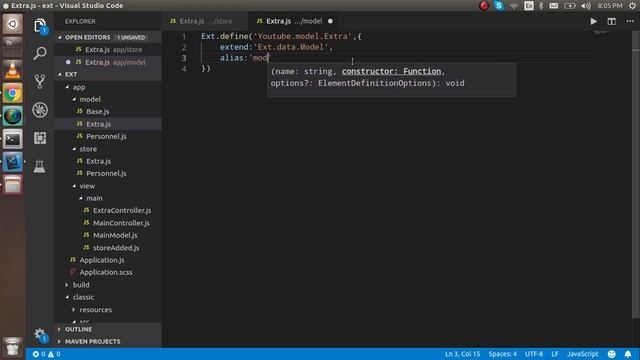Open volume control in top panel
Screen dimensions: 640x360
(586, 6)
